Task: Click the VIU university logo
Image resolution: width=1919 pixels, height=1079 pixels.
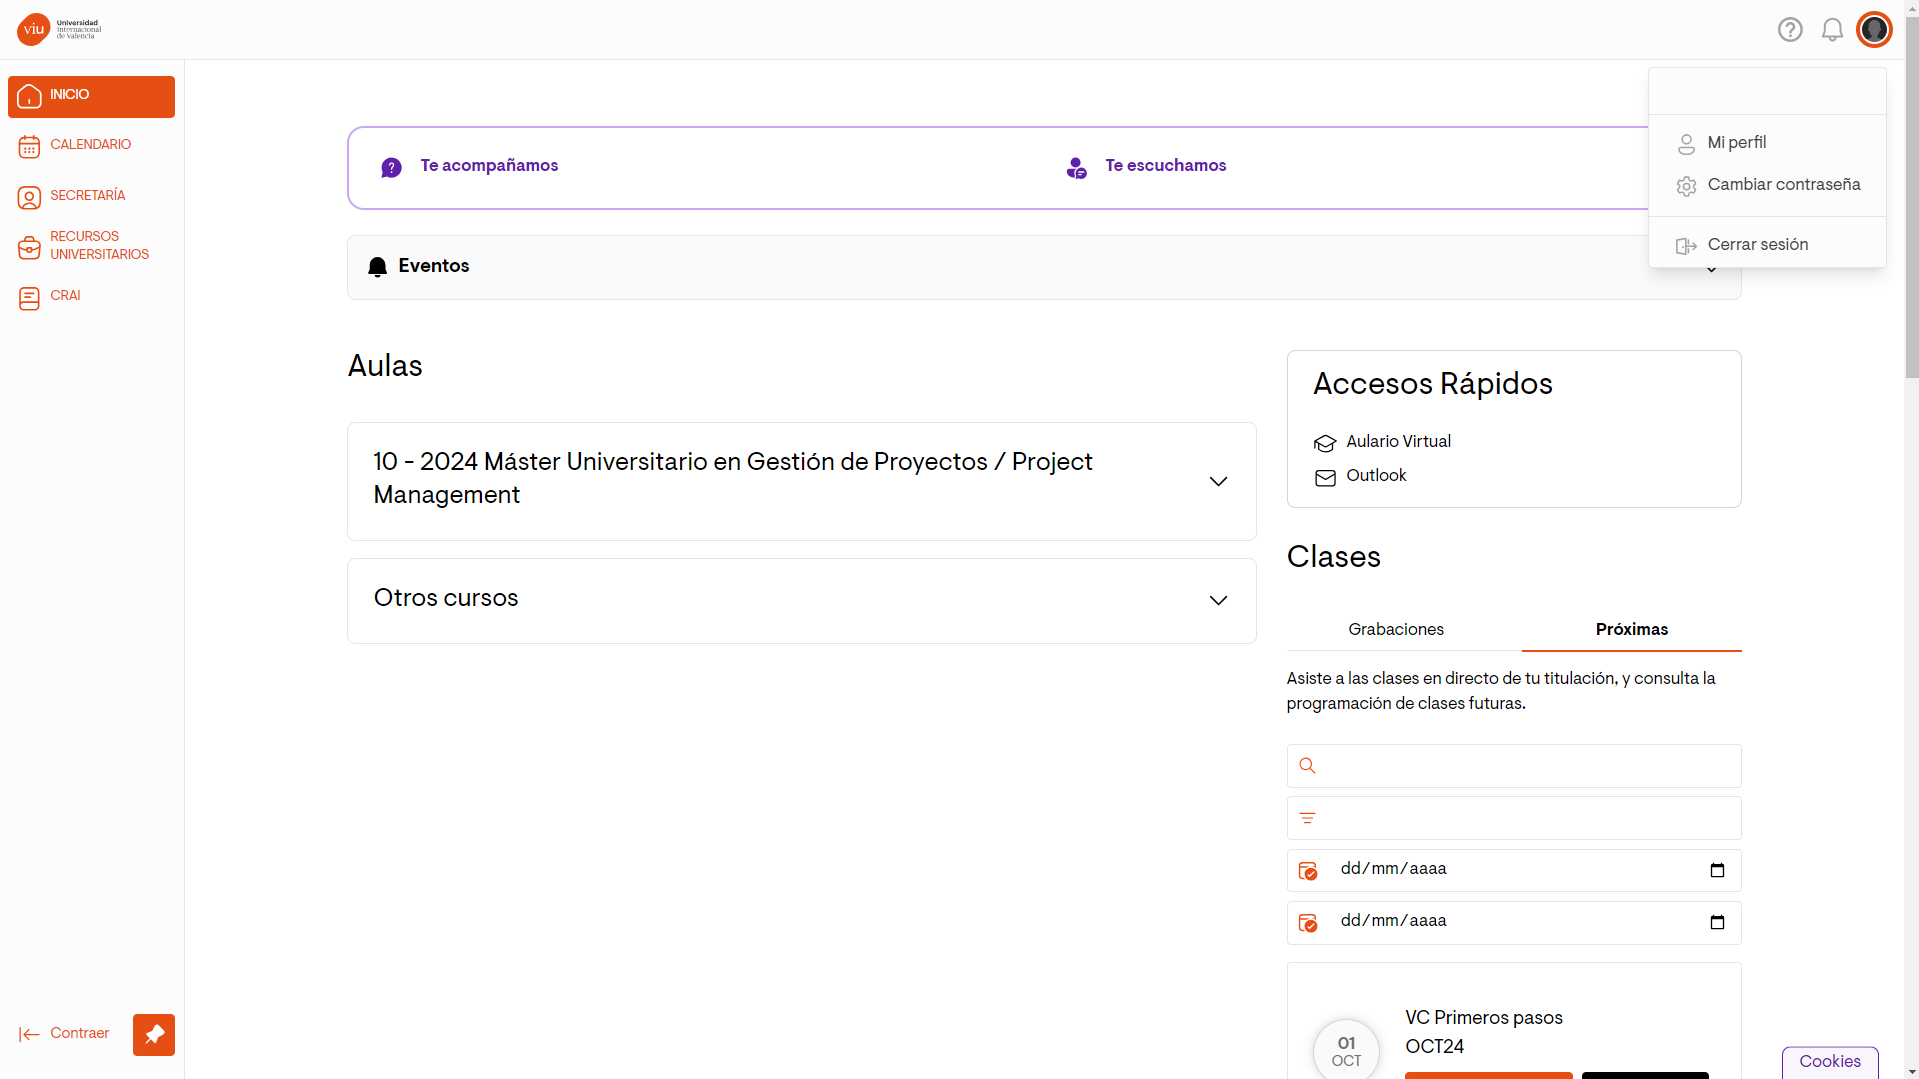Action: coord(59,29)
